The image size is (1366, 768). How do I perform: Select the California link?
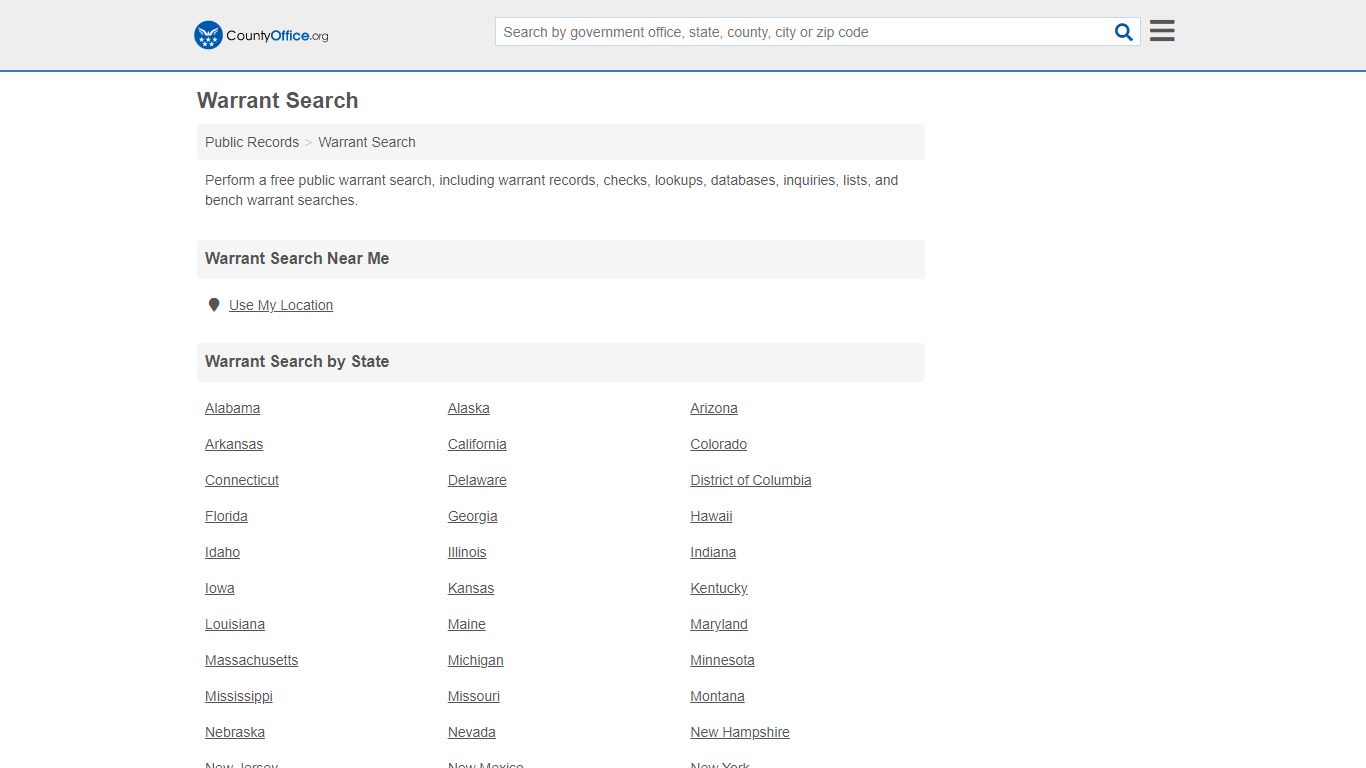pyautogui.click(x=477, y=444)
